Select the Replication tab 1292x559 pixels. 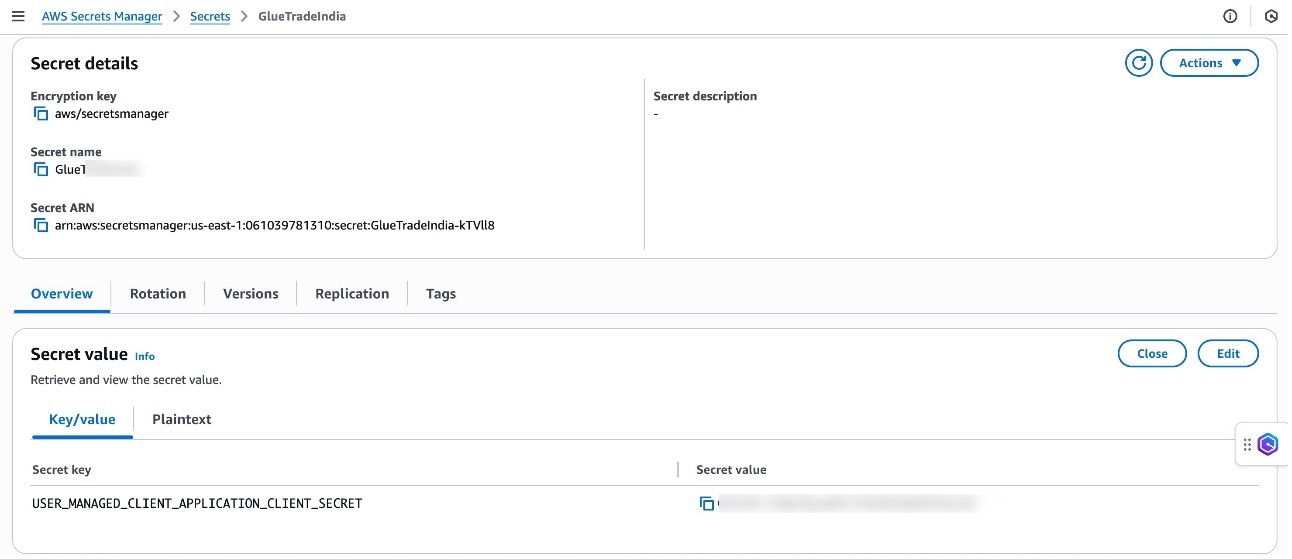click(x=352, y=294)
